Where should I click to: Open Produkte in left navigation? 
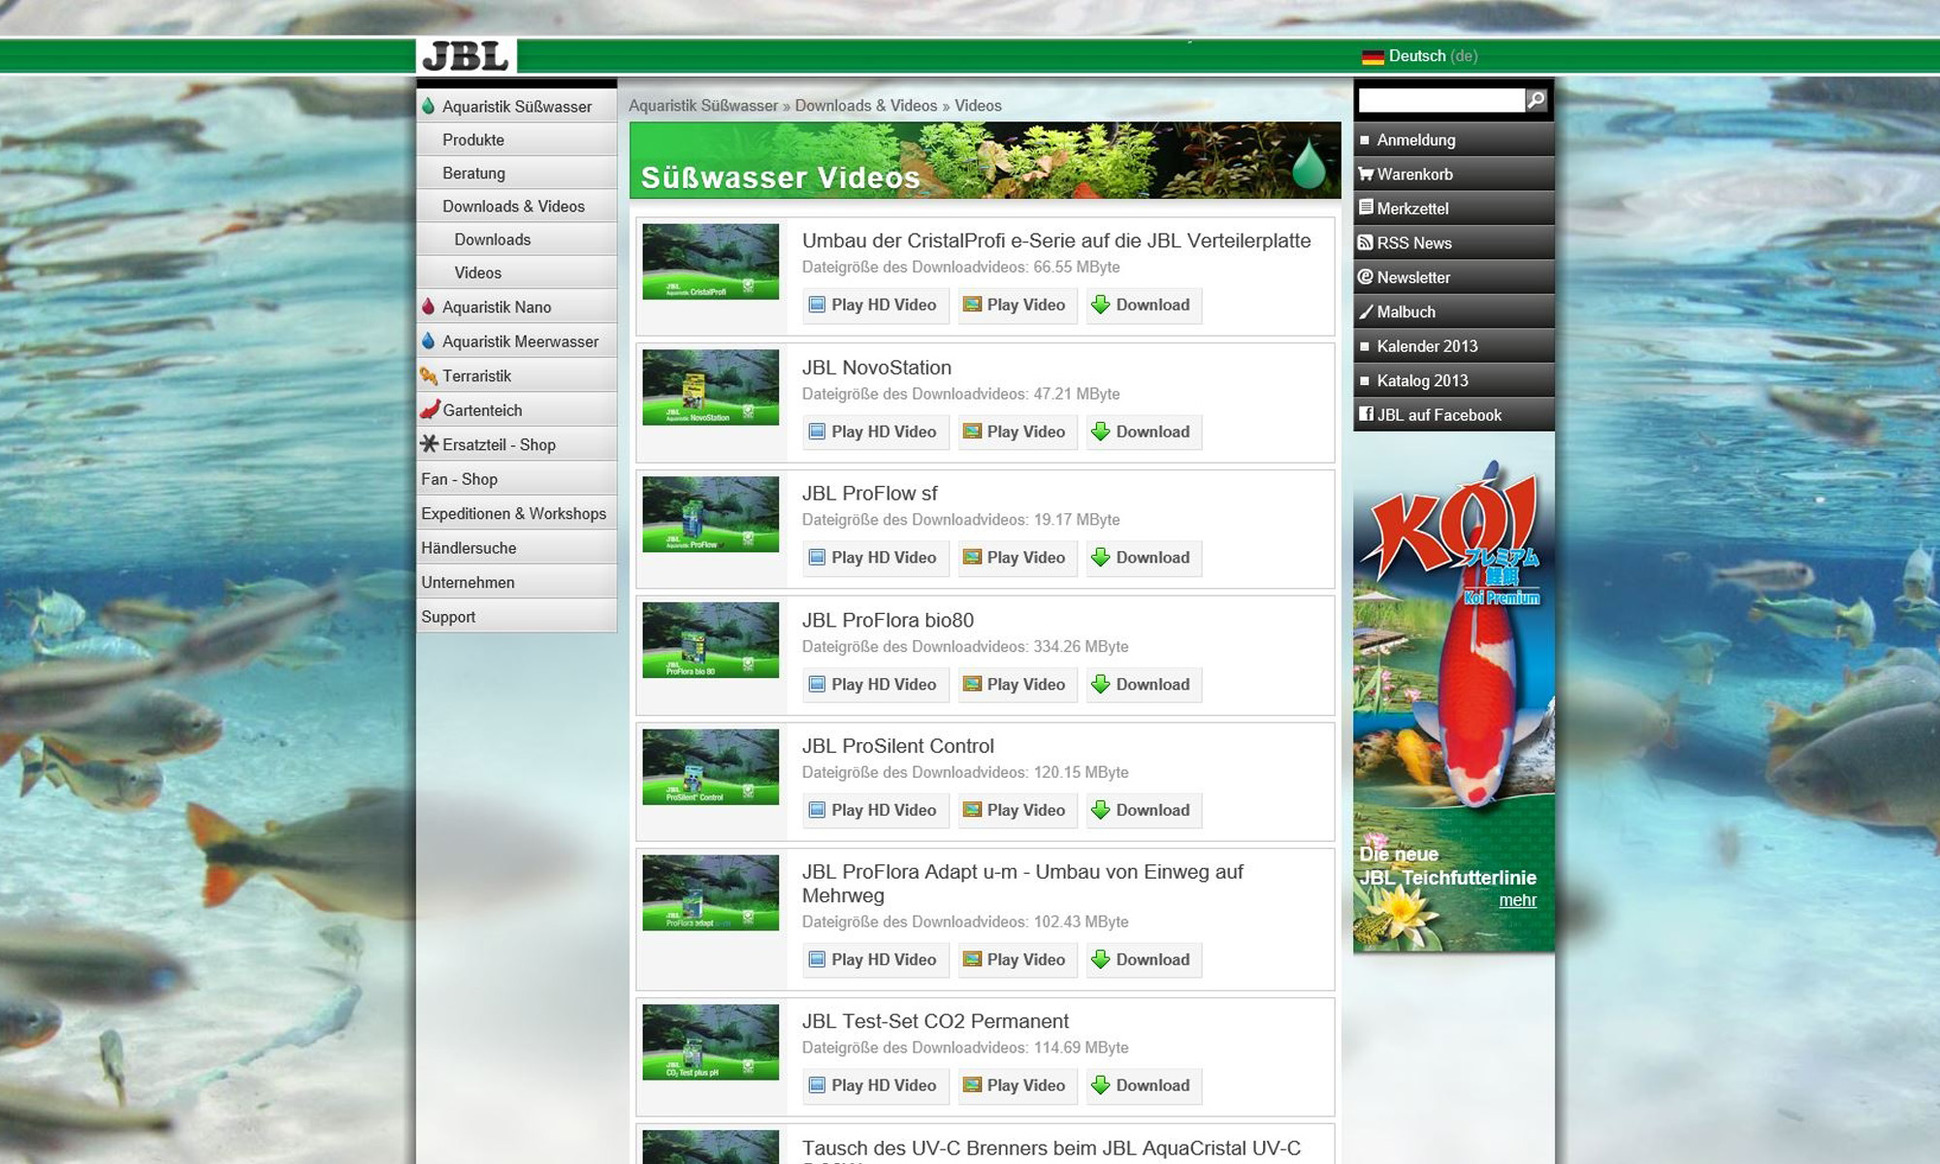click(516, 140)
